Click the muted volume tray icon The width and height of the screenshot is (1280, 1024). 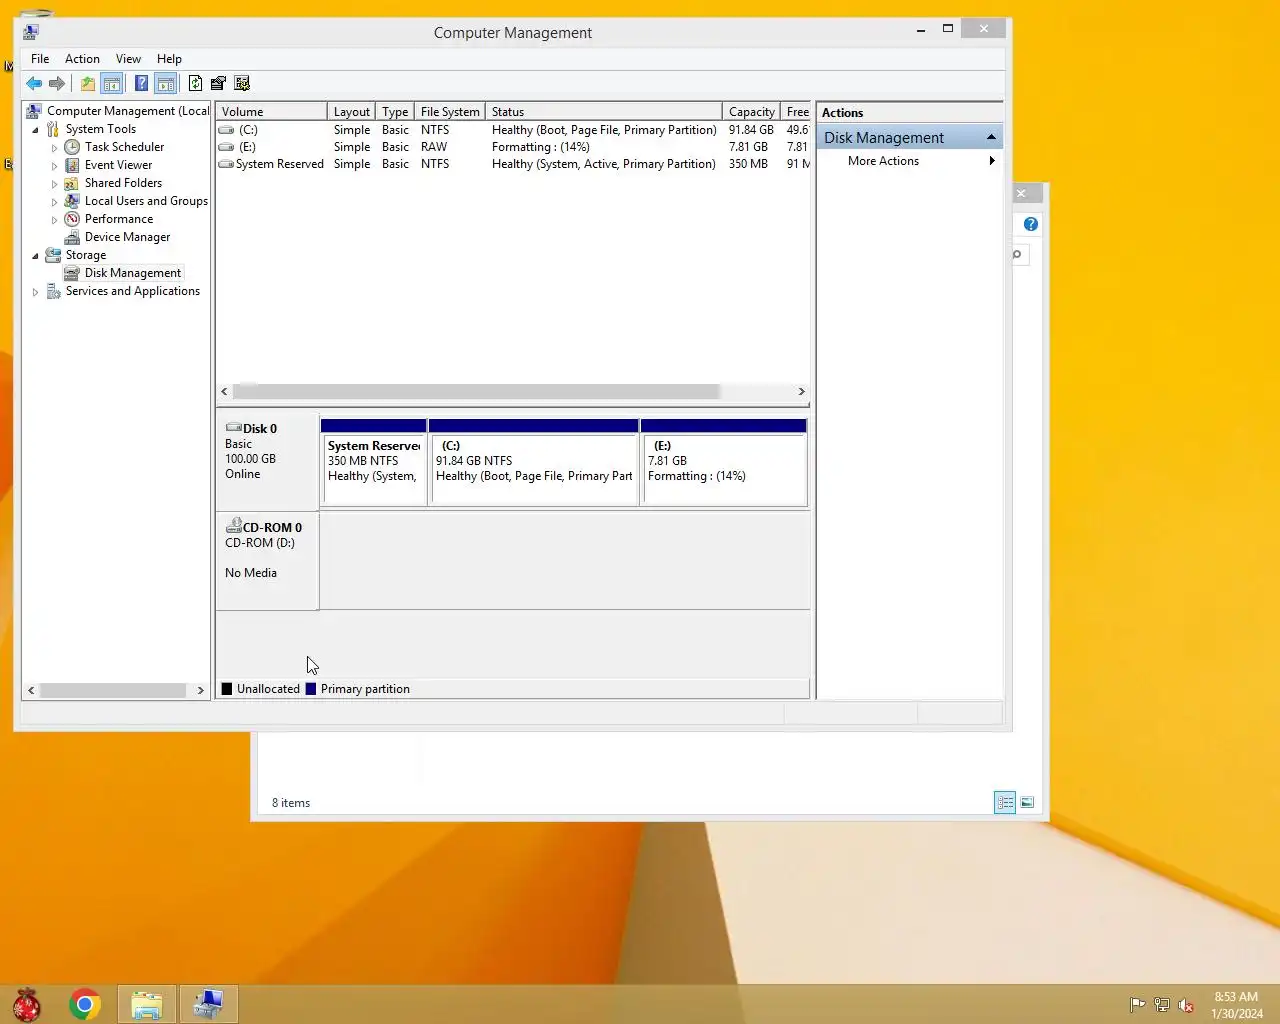[1186, 1006]
